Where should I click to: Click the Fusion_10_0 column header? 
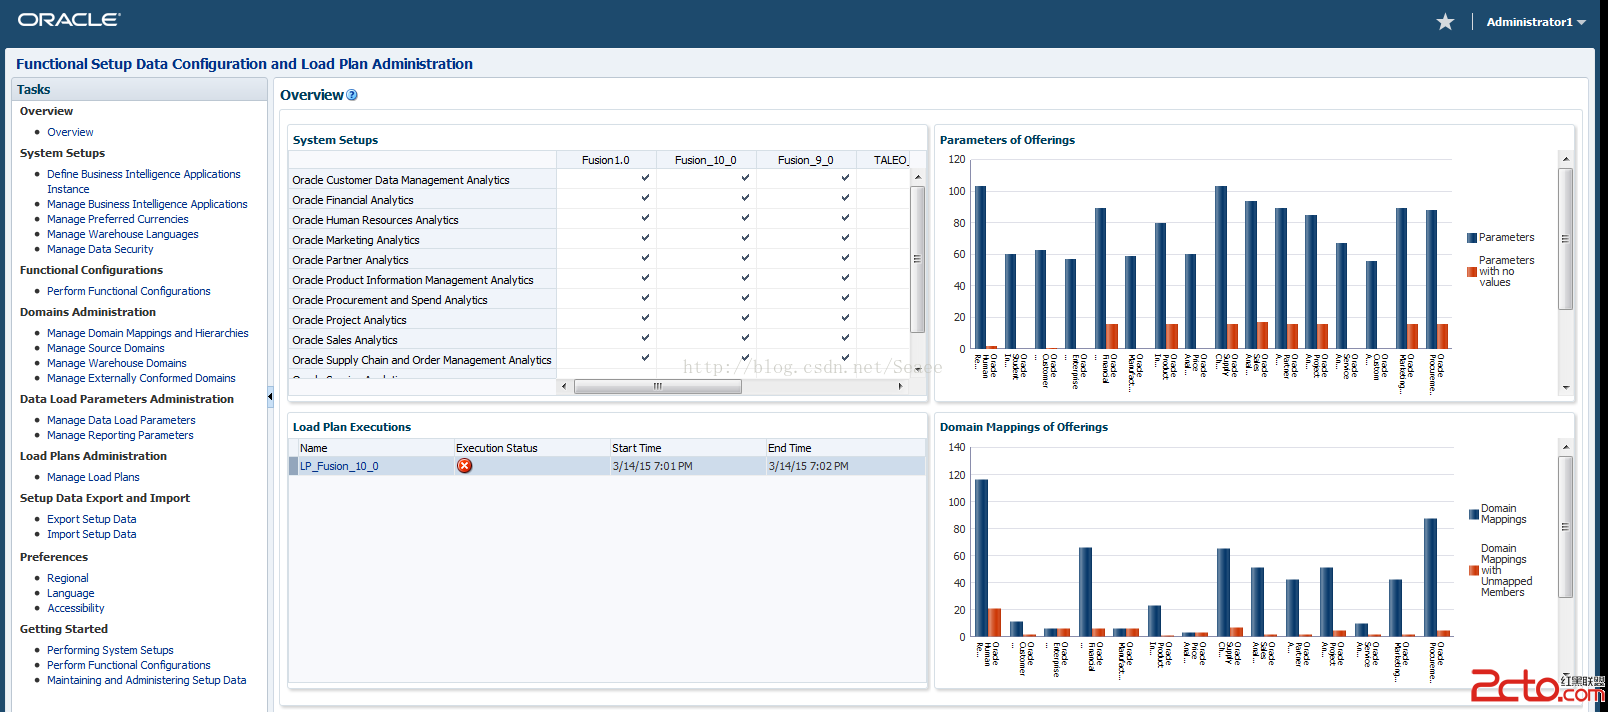tap(706, 160)
